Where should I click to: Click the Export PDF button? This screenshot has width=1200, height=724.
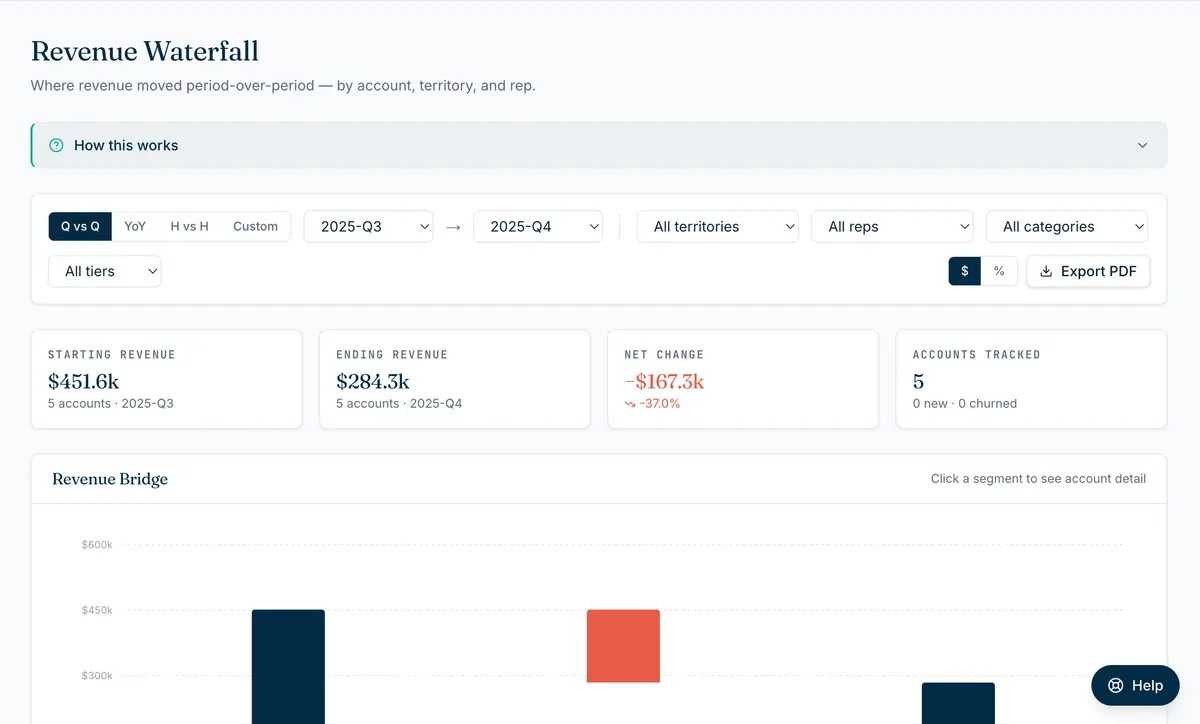coord(1088,271)
